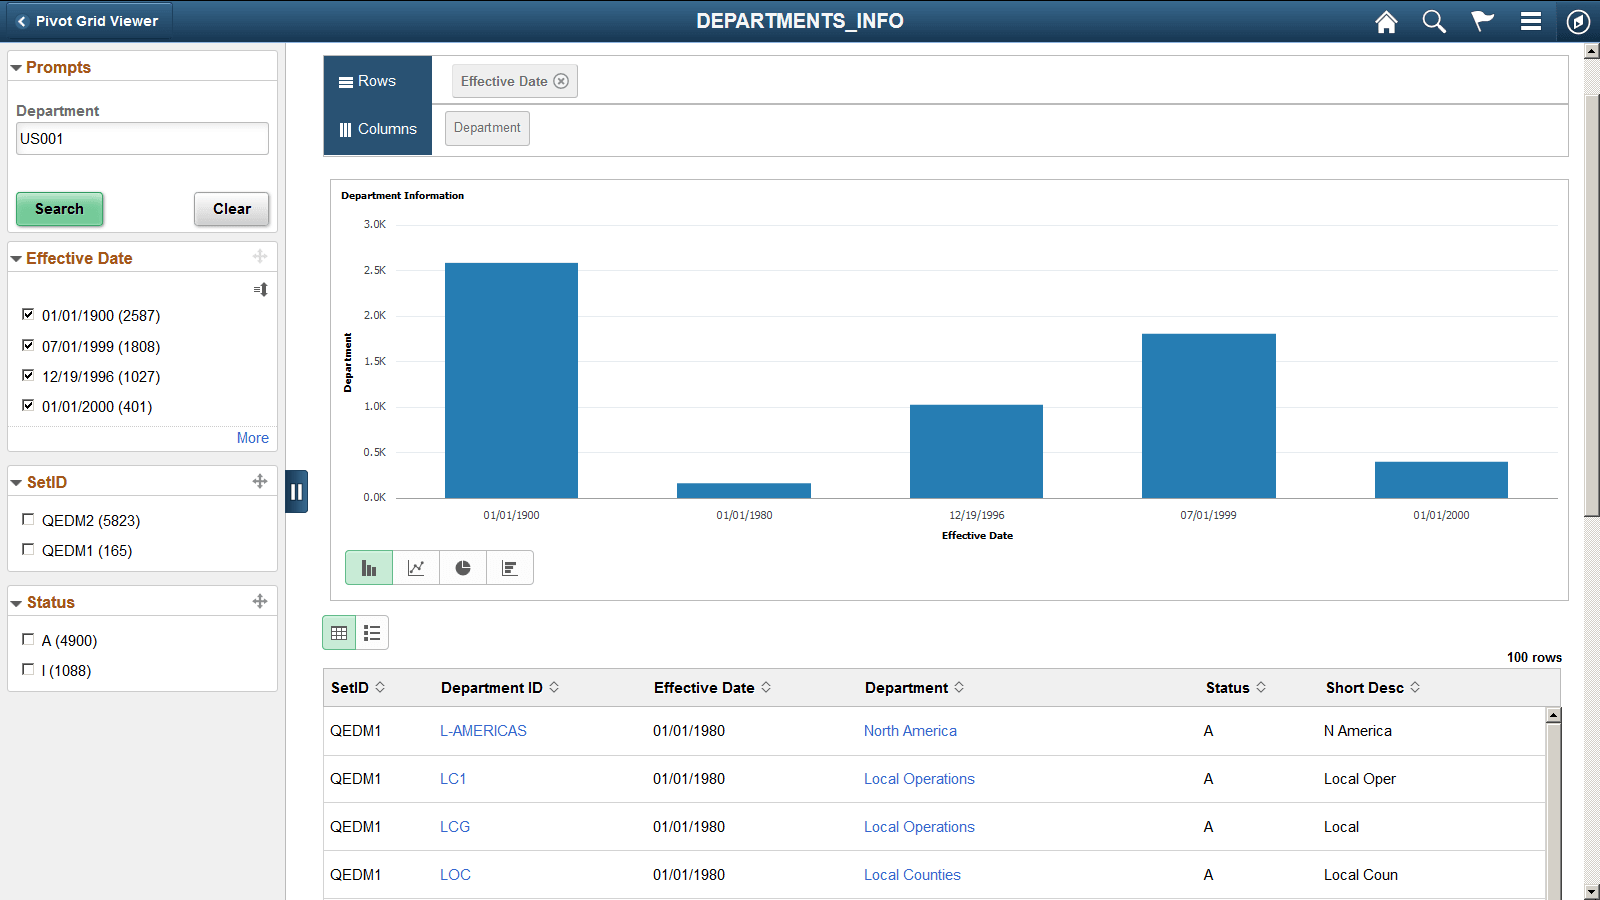Open global search with the magnifier icon

click(x=1434, y=21)
